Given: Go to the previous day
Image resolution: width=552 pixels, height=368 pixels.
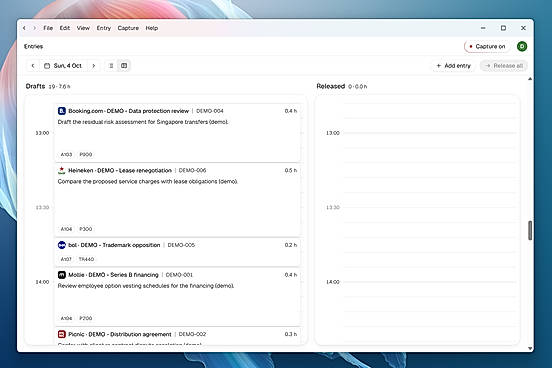Looking at the screenshot, I should click(x=33, y=66).
